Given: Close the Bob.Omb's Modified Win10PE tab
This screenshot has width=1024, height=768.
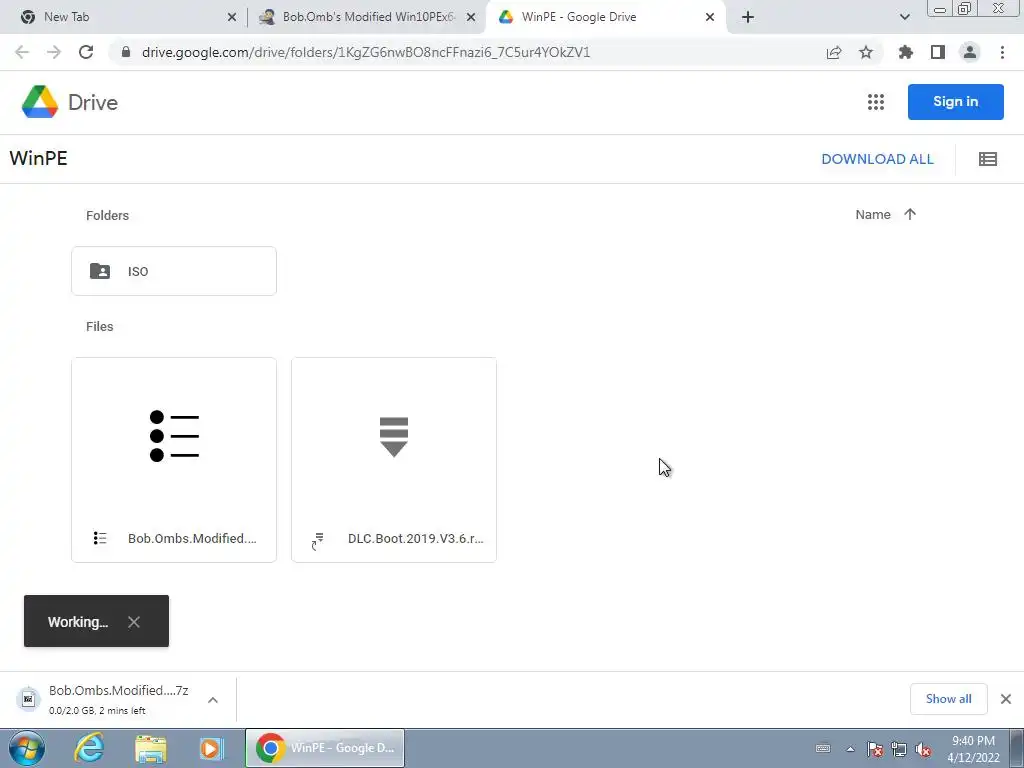Looking at the screenshot, I should click(x=471, y=17).
